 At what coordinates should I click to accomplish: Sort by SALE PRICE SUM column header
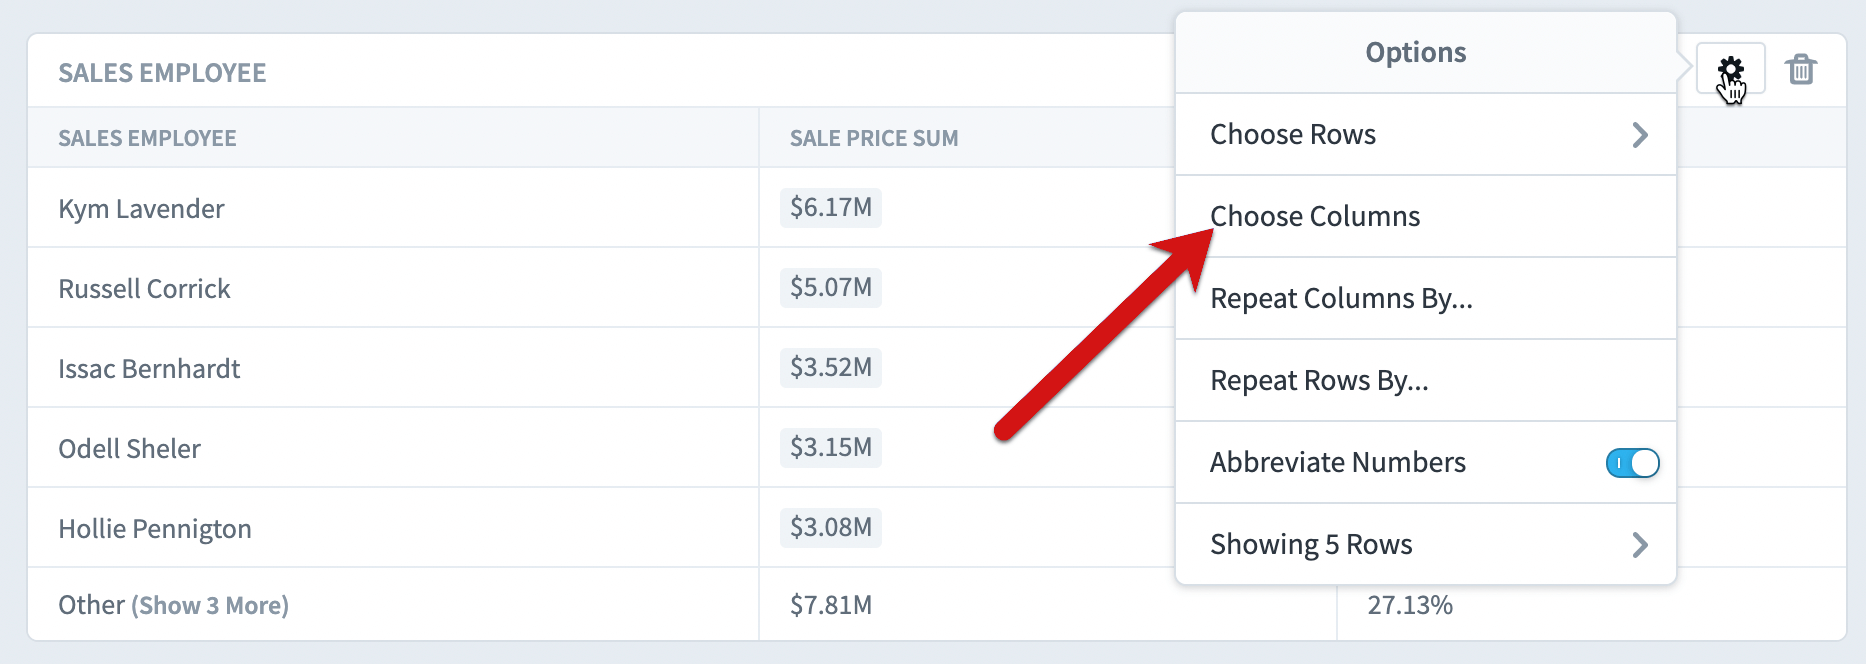[874, 139]
